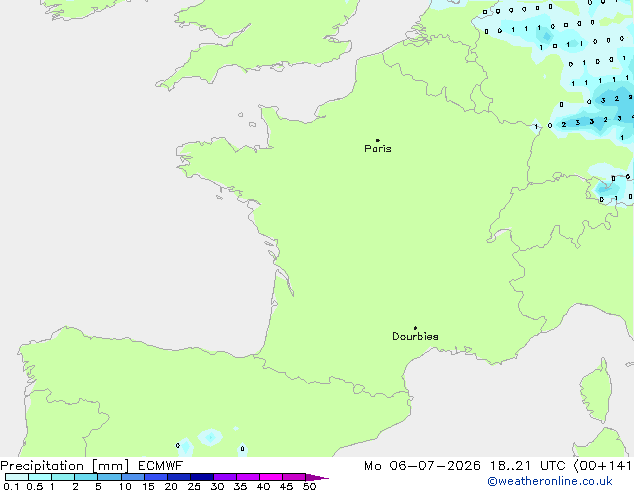634x490 pixels.
Task: Select the Dourbies location dot marker
Action: [415, 328]
